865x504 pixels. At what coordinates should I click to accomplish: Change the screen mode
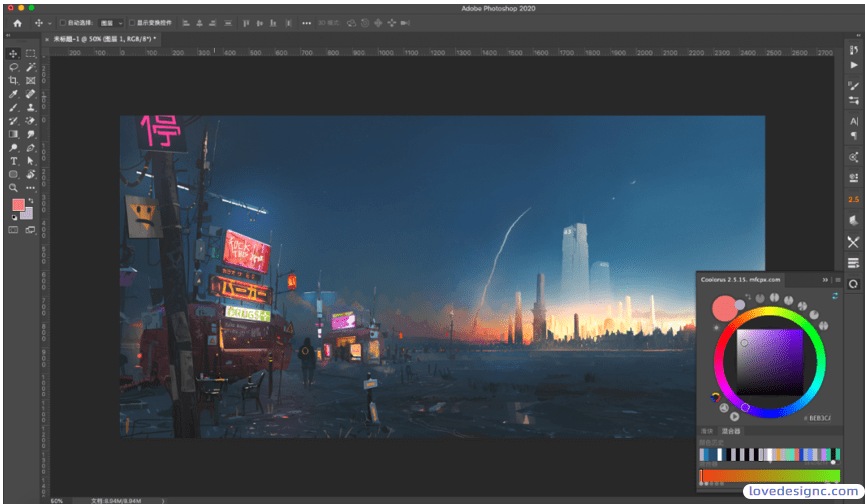pos(30,230)
